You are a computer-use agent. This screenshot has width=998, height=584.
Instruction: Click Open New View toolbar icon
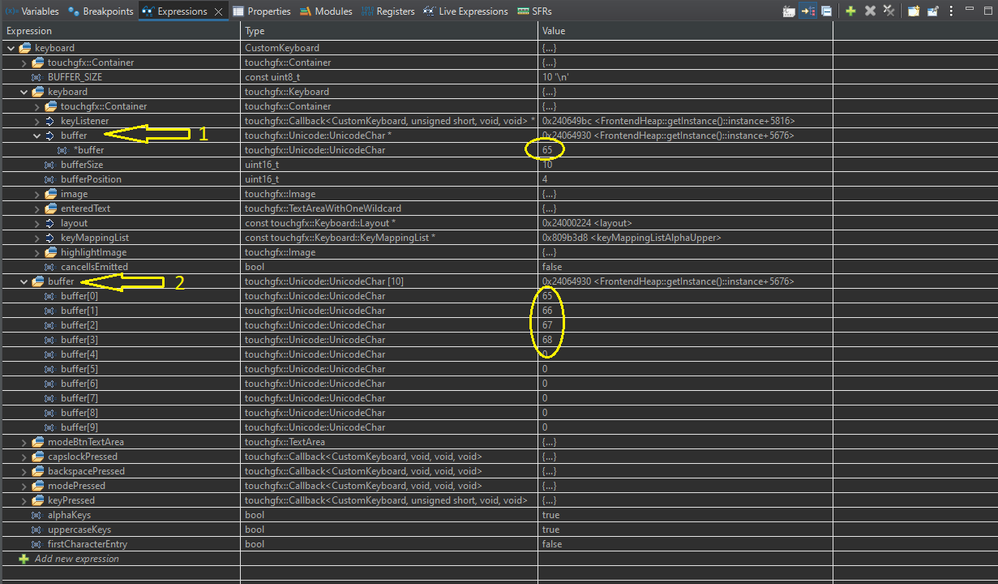(x=913, y=11)
